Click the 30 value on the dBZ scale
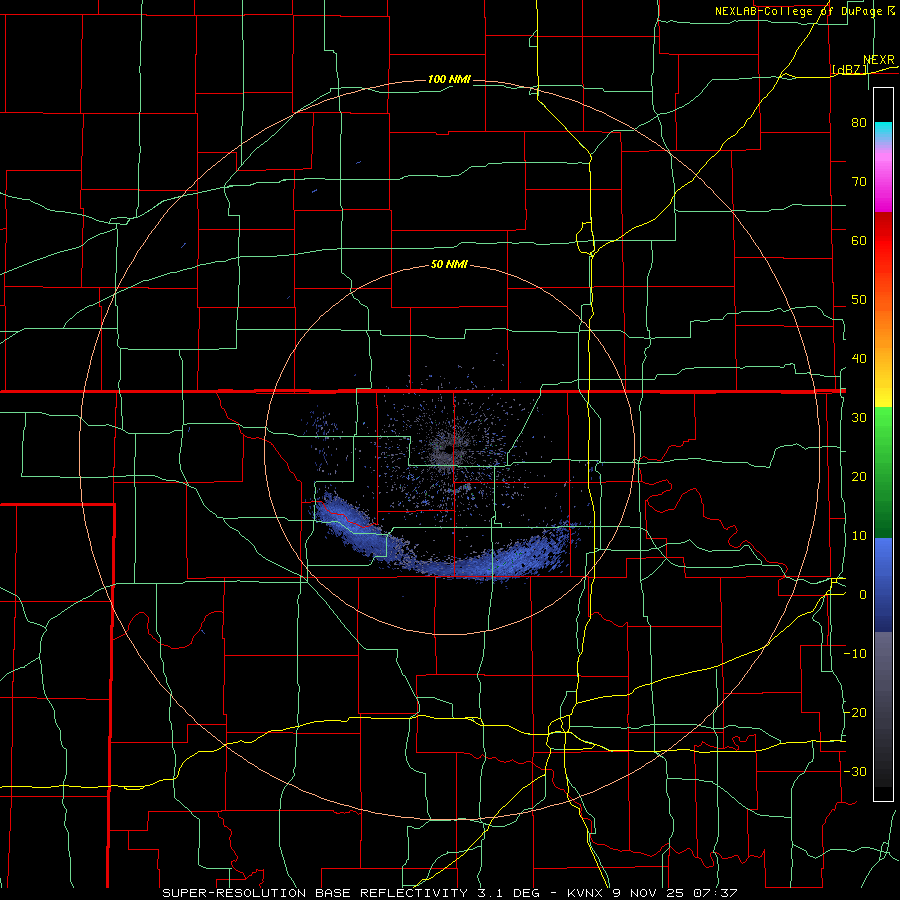 (859, 417)
